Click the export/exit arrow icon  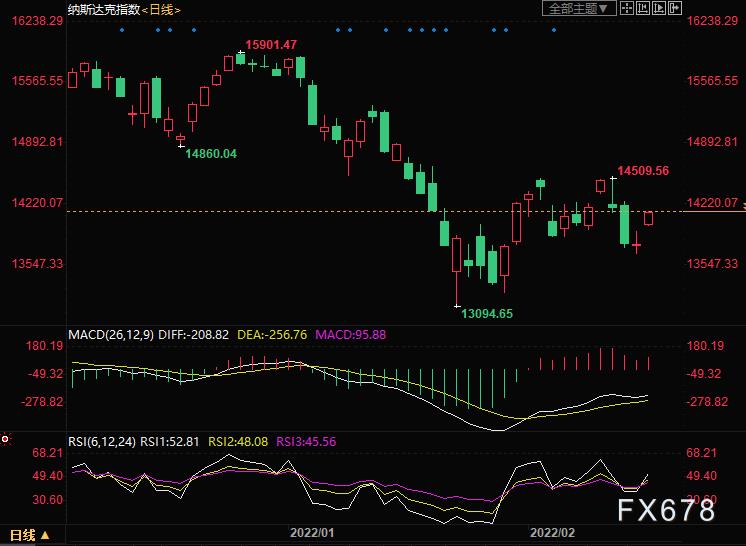click(675, 8)
